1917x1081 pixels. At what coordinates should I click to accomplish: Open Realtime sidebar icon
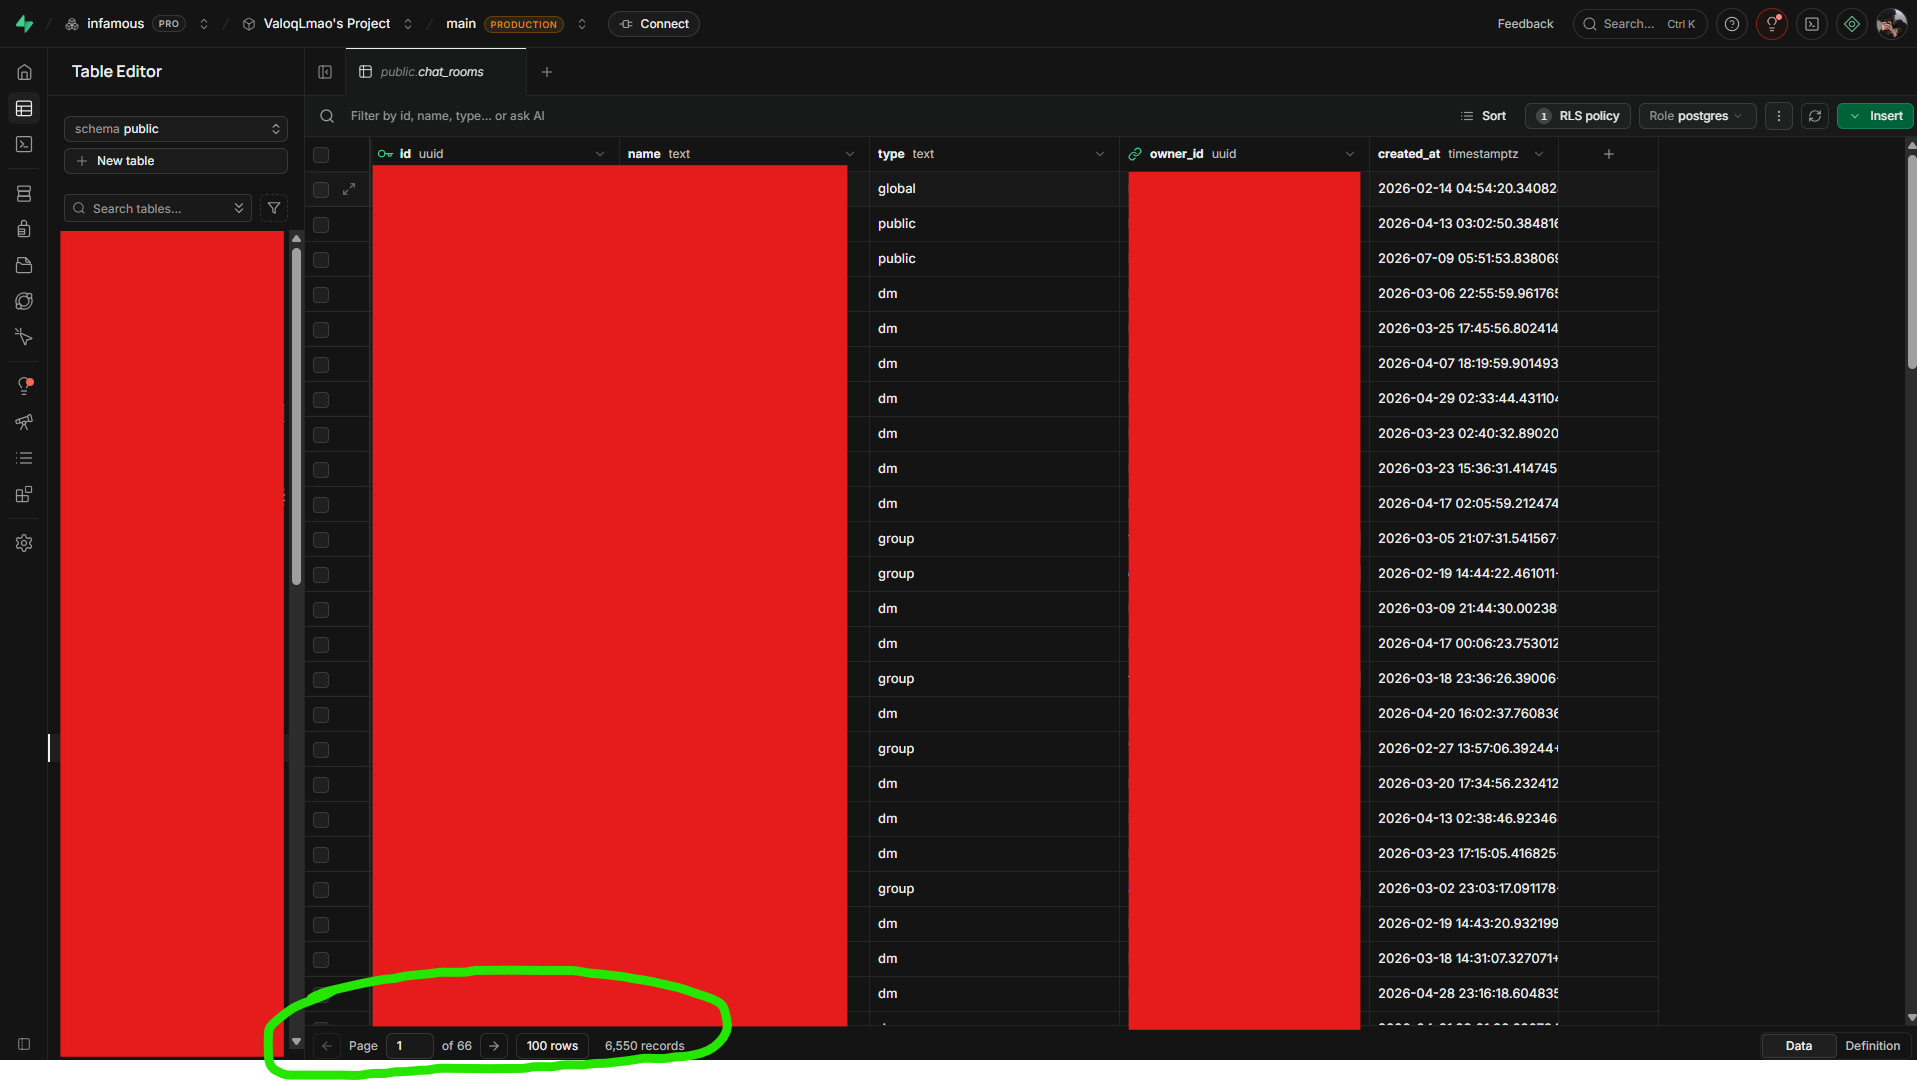(x=25, y=337)
